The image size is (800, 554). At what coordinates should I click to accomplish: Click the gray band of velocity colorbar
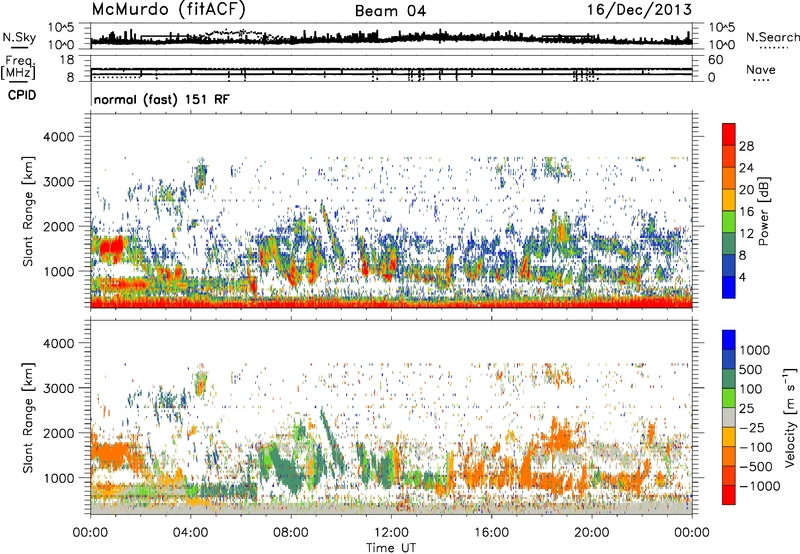tap(729, 417)
